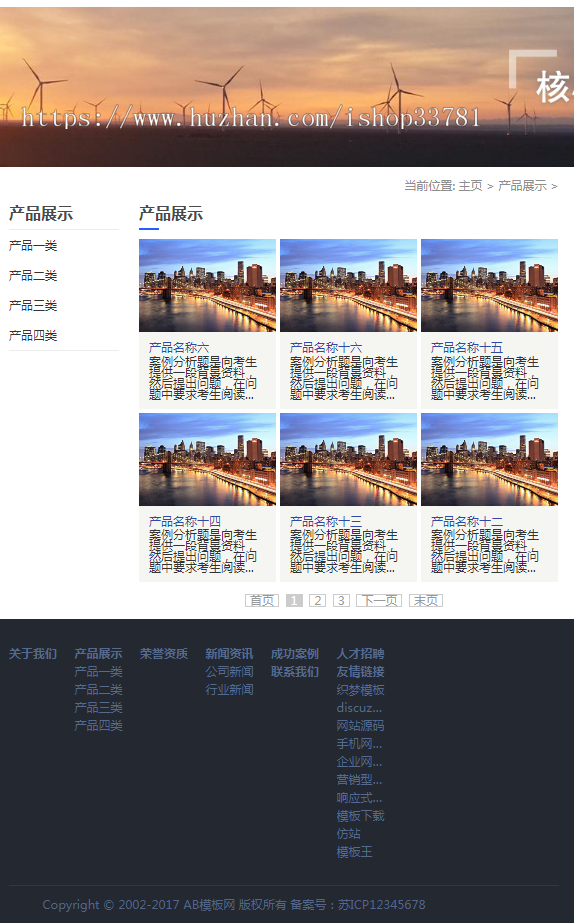Viewport: 574px width, 924px height.
Task: Open friend link 企业网...
Action: coord(359,762)
